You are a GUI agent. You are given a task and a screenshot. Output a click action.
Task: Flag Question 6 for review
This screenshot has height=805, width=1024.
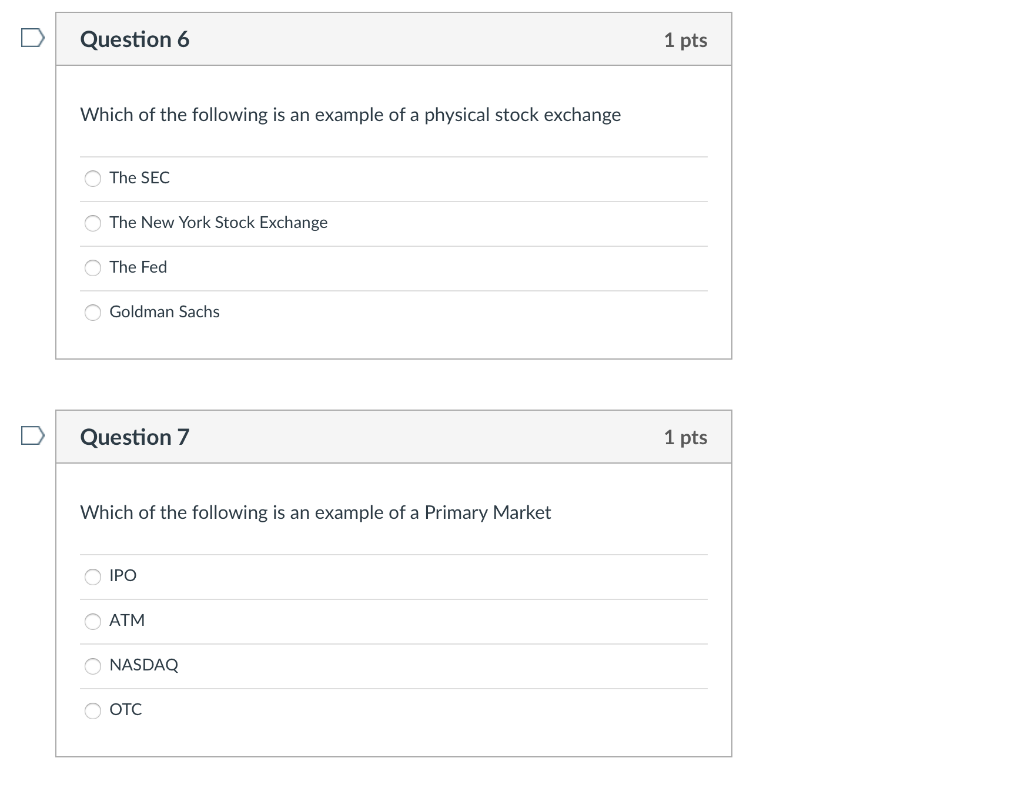[32, 38]
